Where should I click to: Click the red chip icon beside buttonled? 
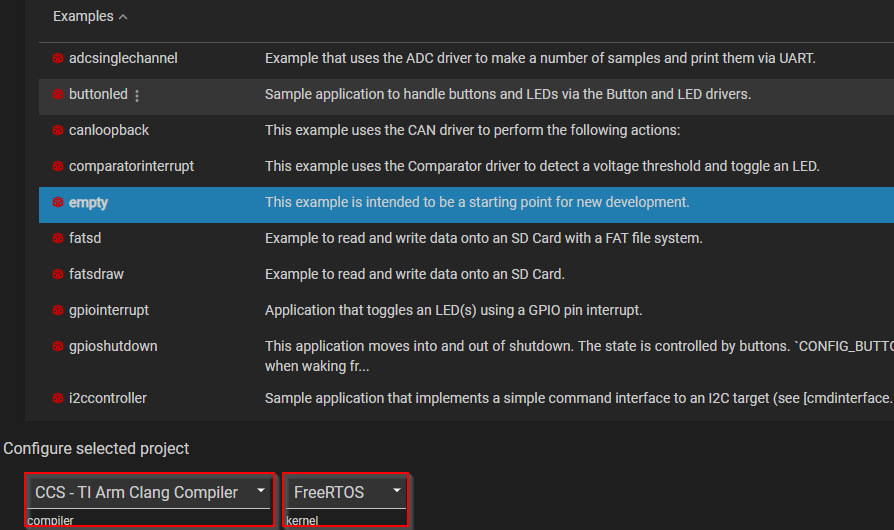(x=58, y=94)
